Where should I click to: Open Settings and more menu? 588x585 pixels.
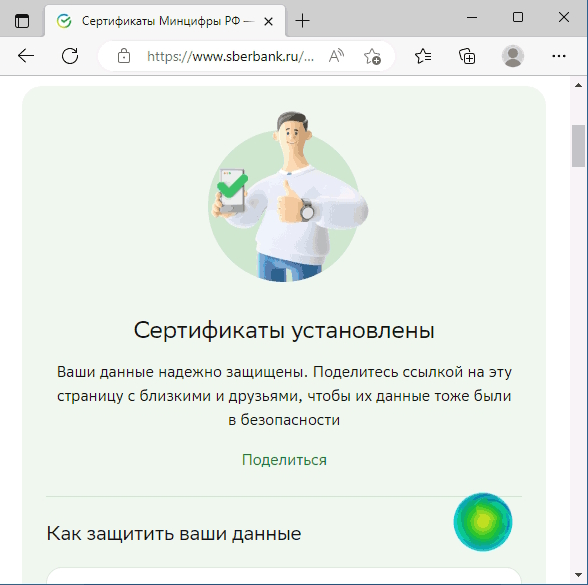(x=559, y=56)
